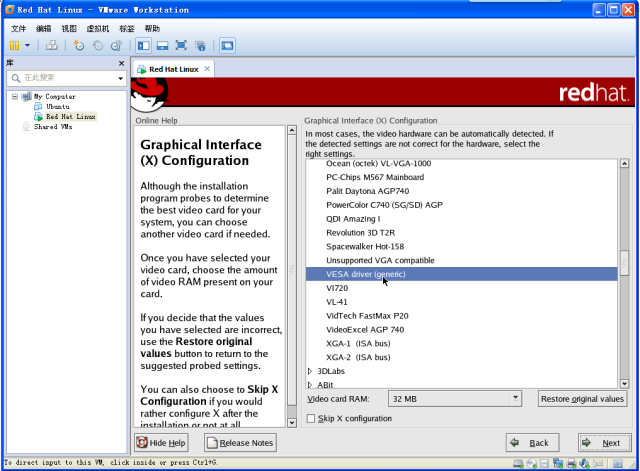Open the 虚拟机 menu
The height and width of the screenshot is (471, 640).
(x=98, y=29)
